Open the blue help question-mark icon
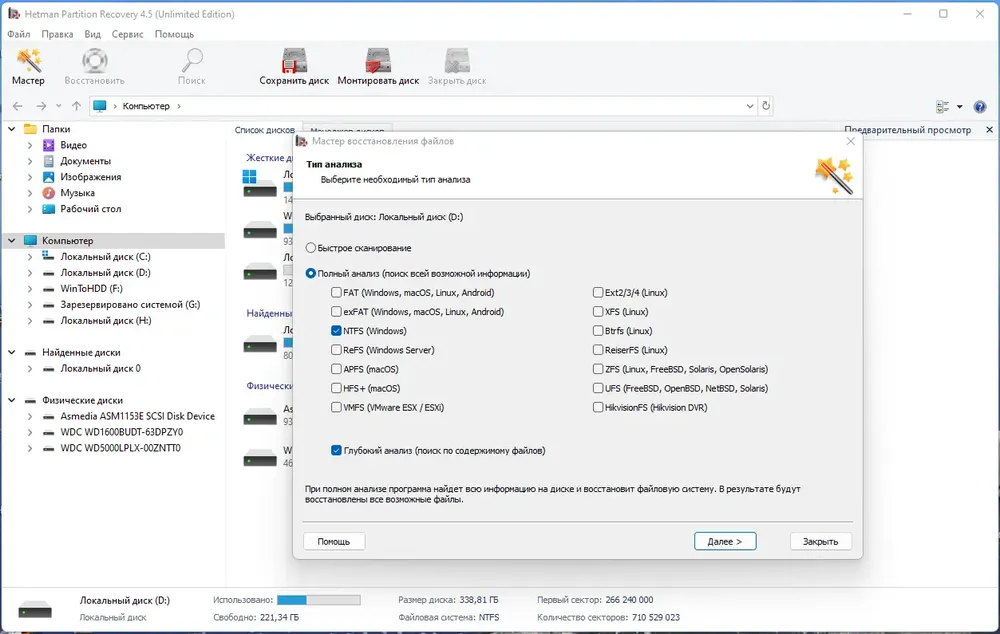Image resolution: width=1000 pixels, height=634 pixels. 980,107
